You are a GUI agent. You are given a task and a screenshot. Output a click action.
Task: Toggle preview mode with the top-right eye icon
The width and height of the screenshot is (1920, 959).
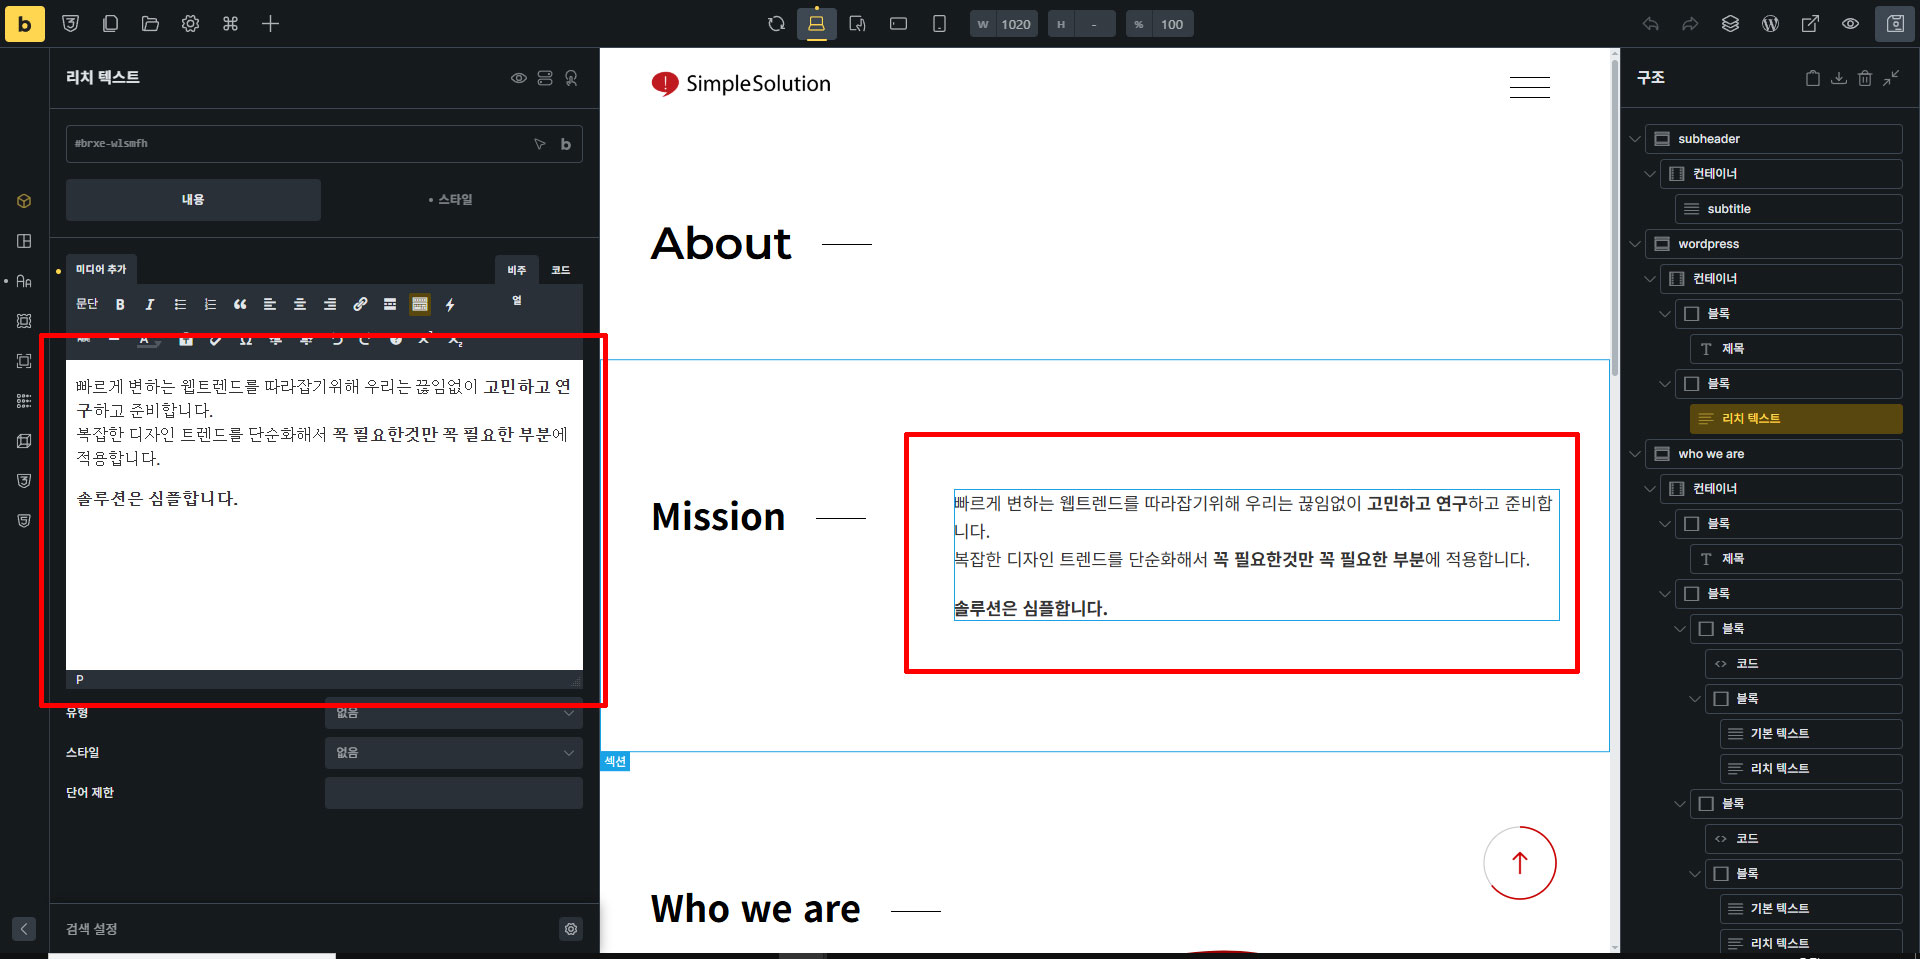tap(1850, 24)
